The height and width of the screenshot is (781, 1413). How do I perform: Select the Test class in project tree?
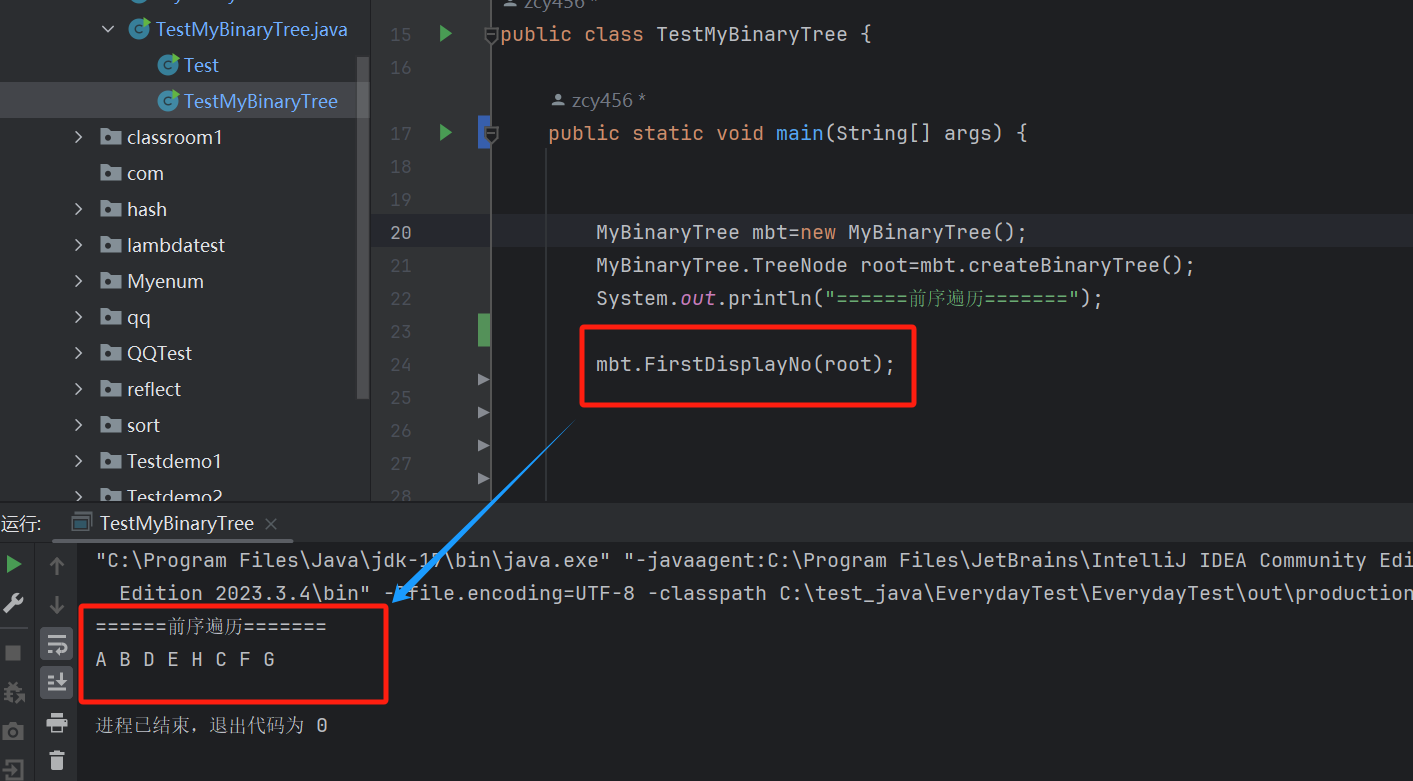[x=201, y=65]
